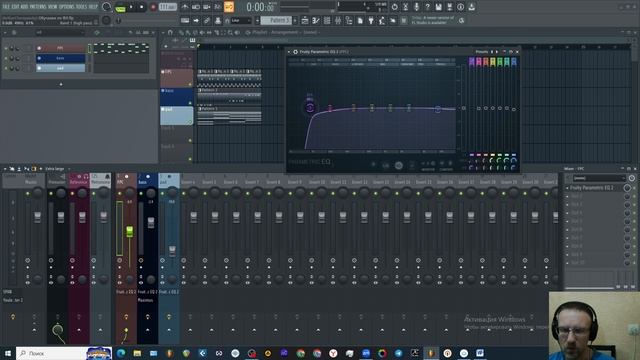This screenshot has width=640, height=360.
Task: Toggle the metronome icon in the toolbar
Action: click(185, 7)
